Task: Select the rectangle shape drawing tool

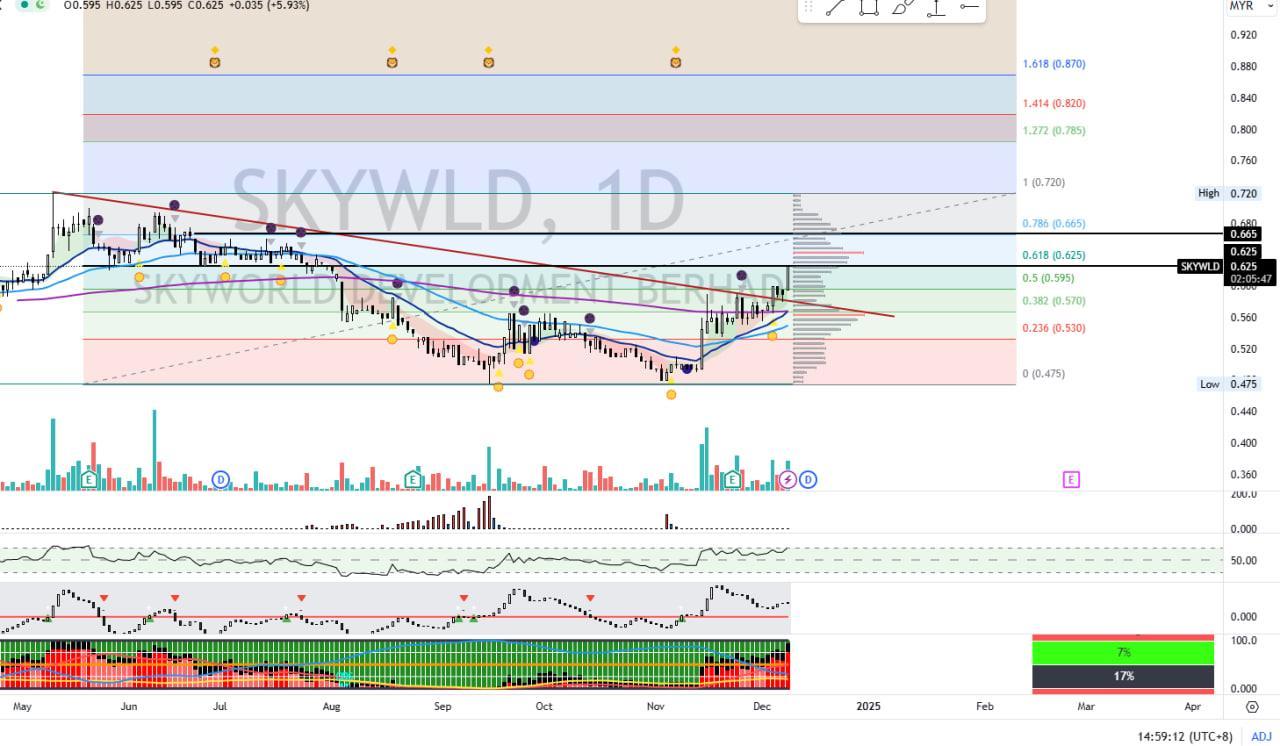Action: tap(868, 8)
